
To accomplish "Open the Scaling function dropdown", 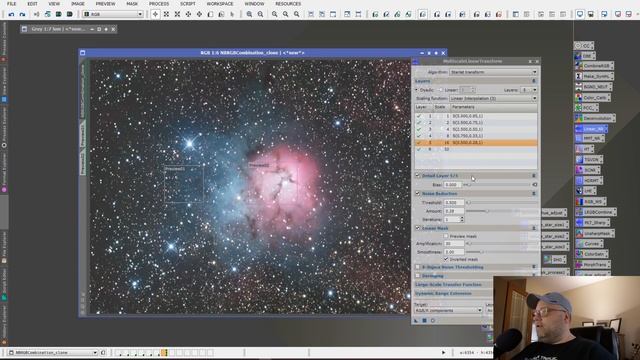I will [493, 98].
